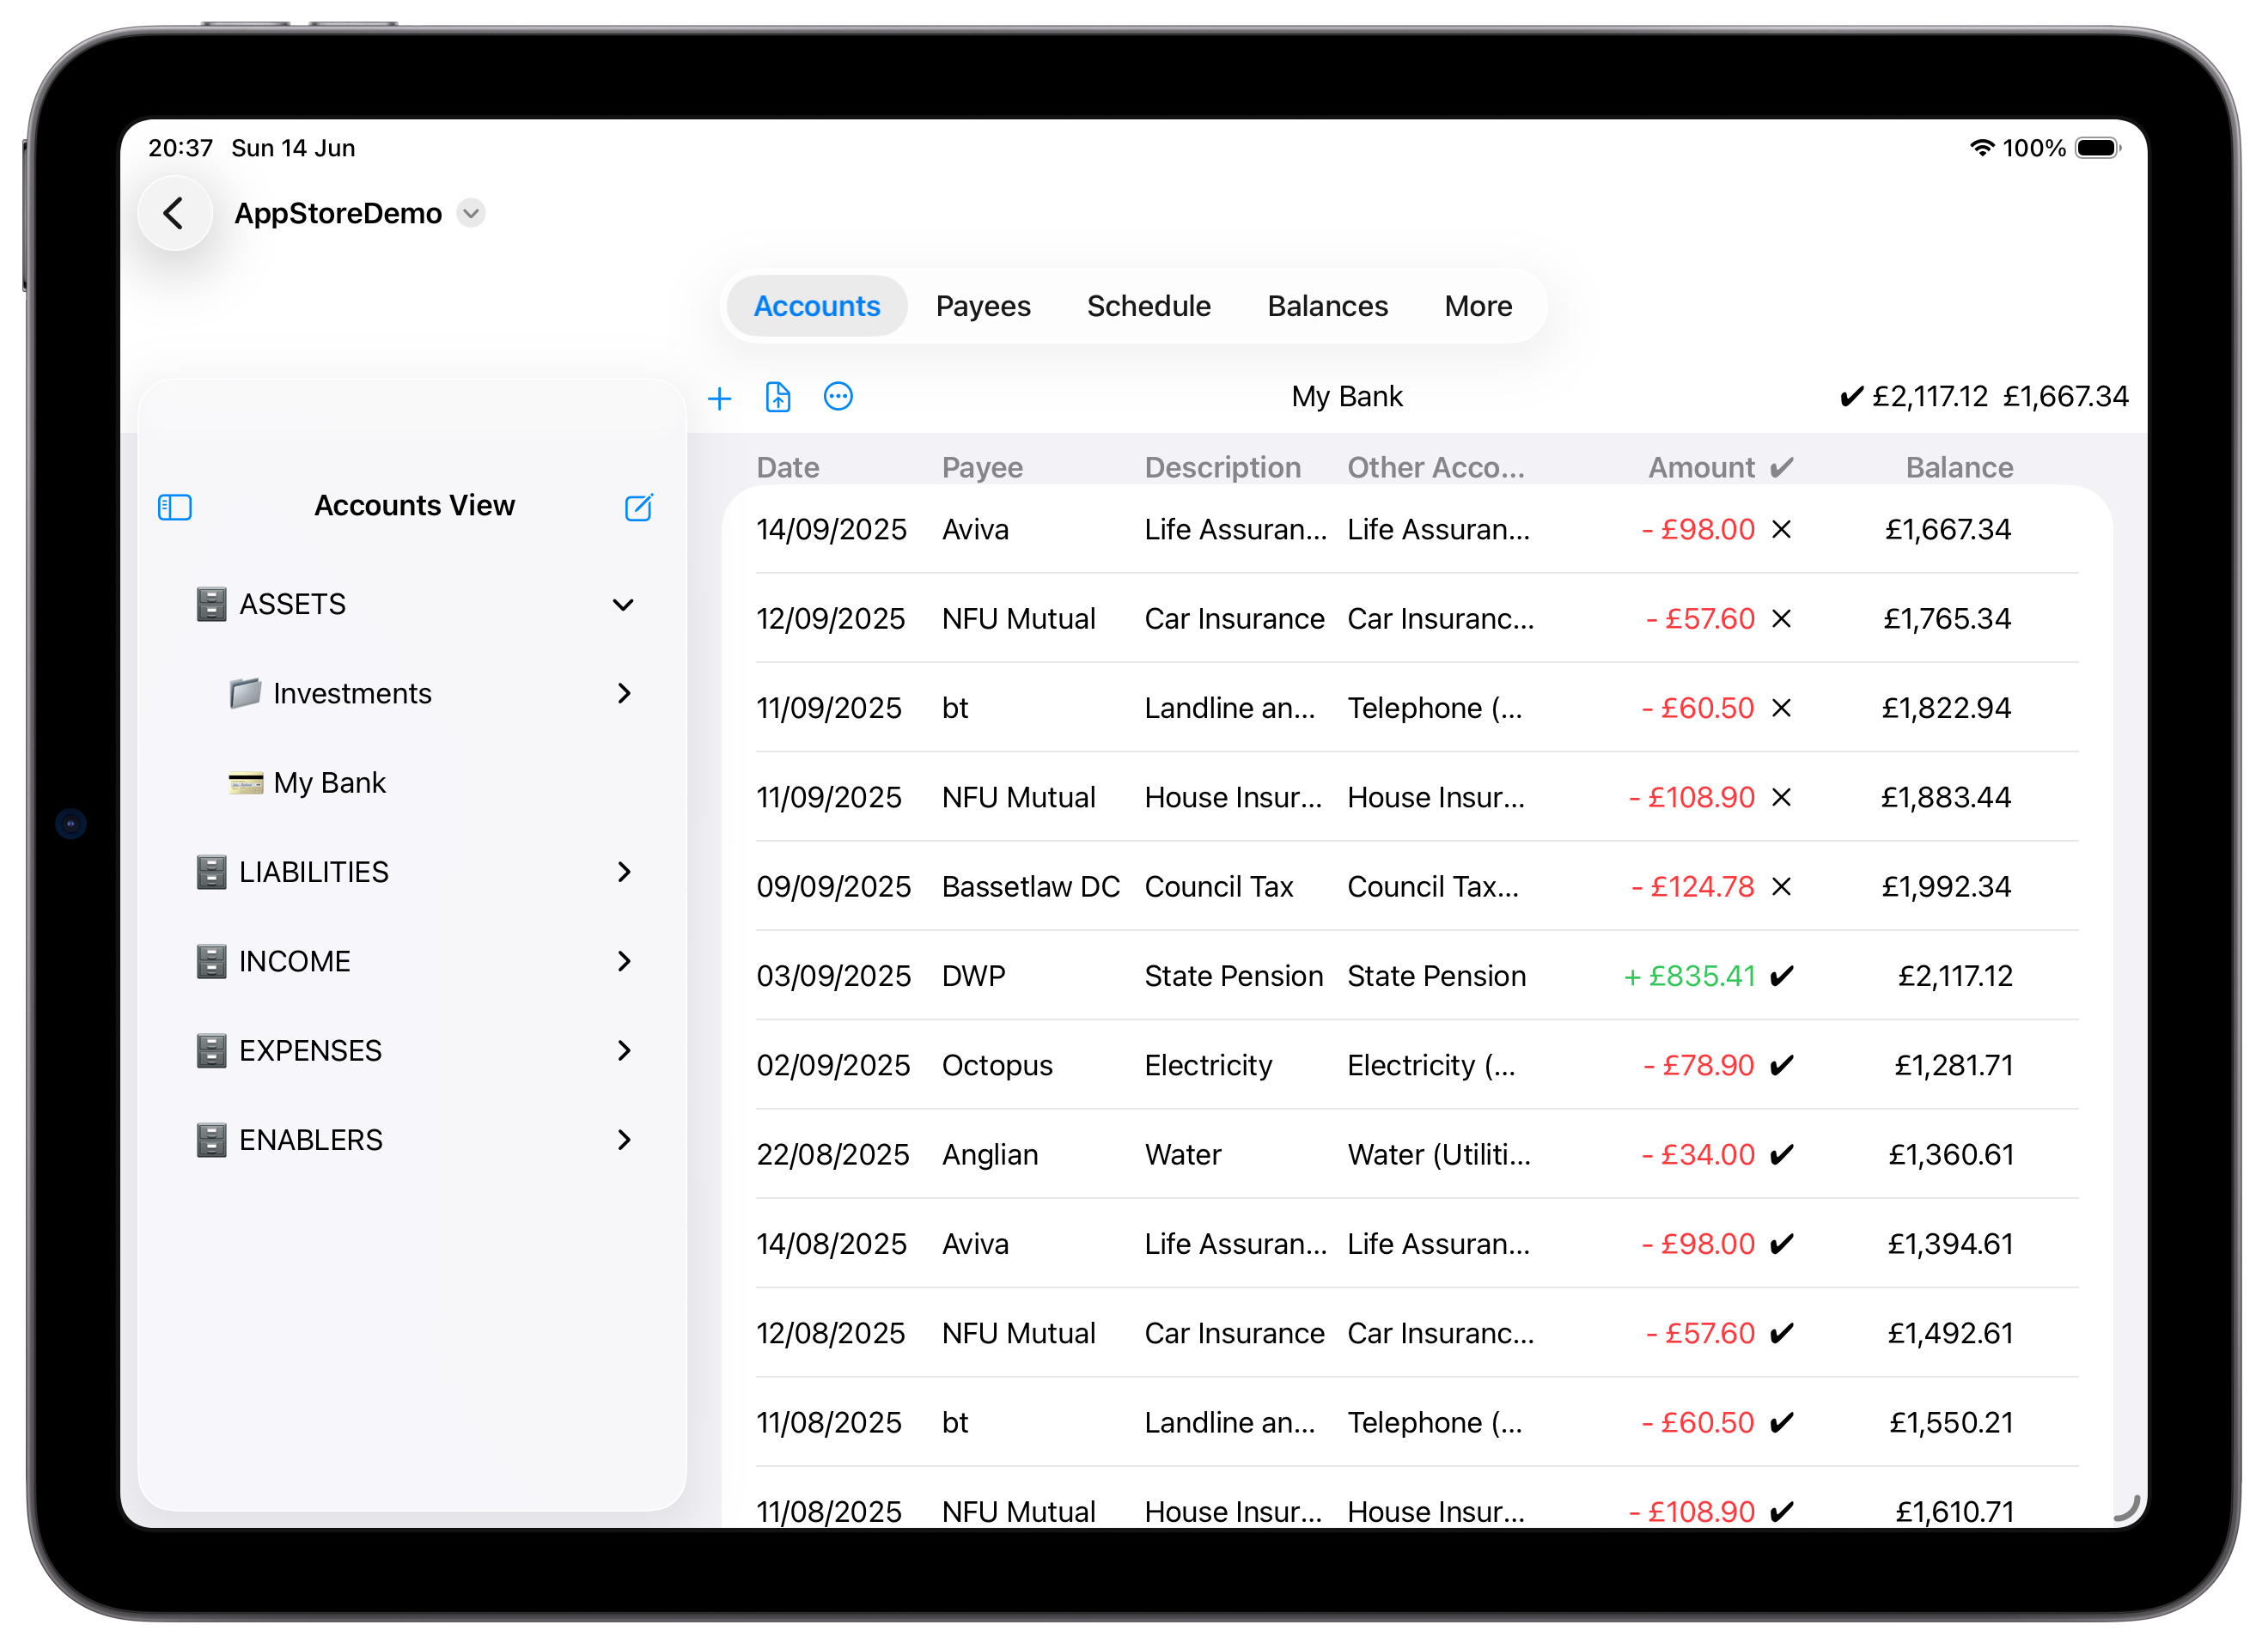
Task: Click the Other Account column header
Action: (1436, 467)
